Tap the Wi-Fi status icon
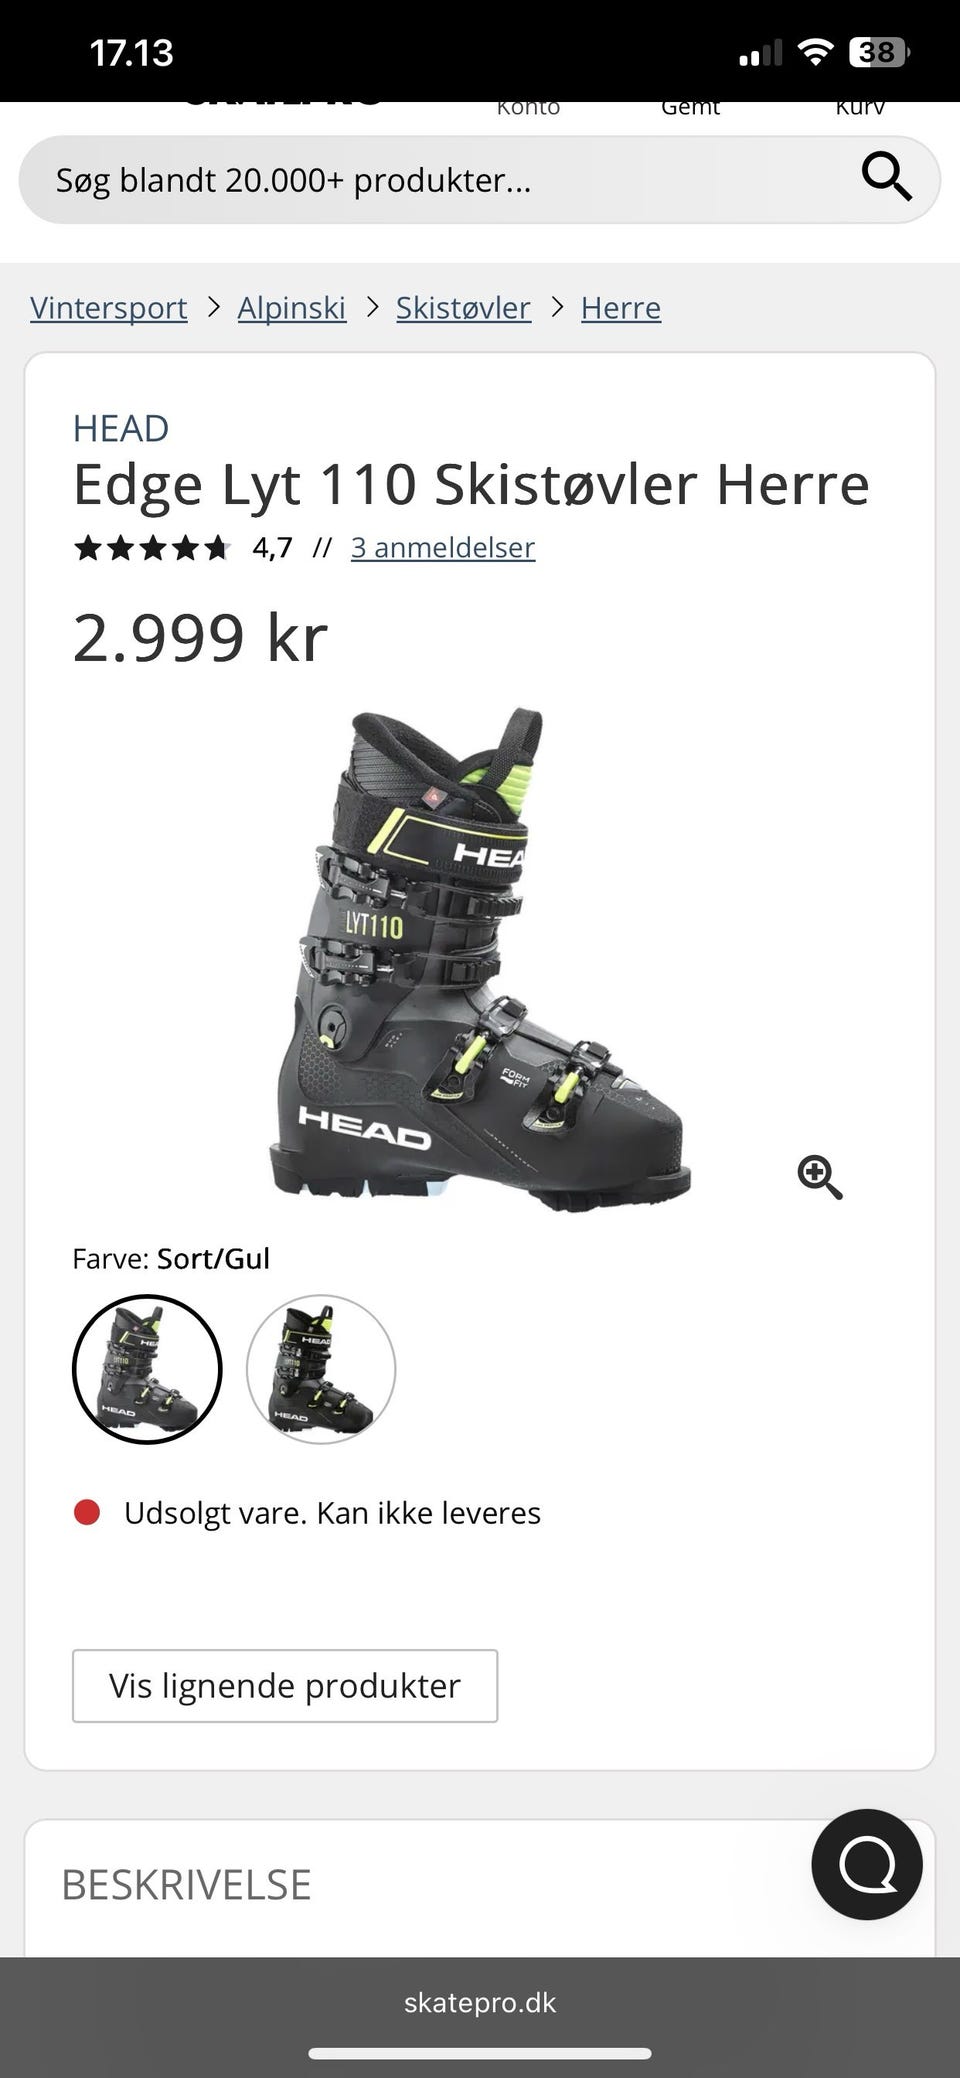Image resolution: width=960 pixels, height=2078 pixels. 816,52
